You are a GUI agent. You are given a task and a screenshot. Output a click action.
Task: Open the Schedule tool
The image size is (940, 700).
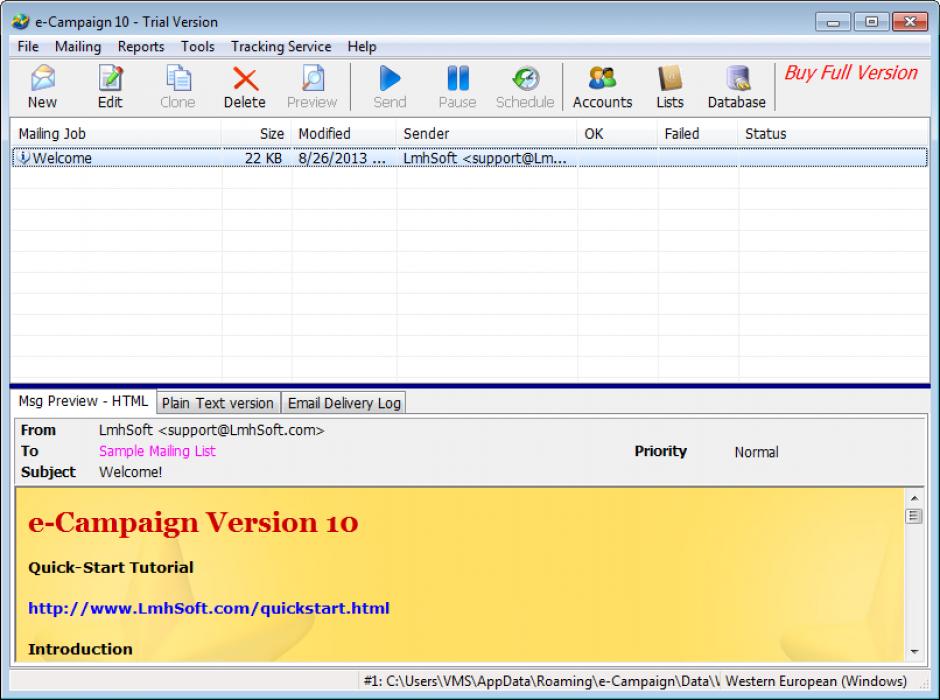525,88
